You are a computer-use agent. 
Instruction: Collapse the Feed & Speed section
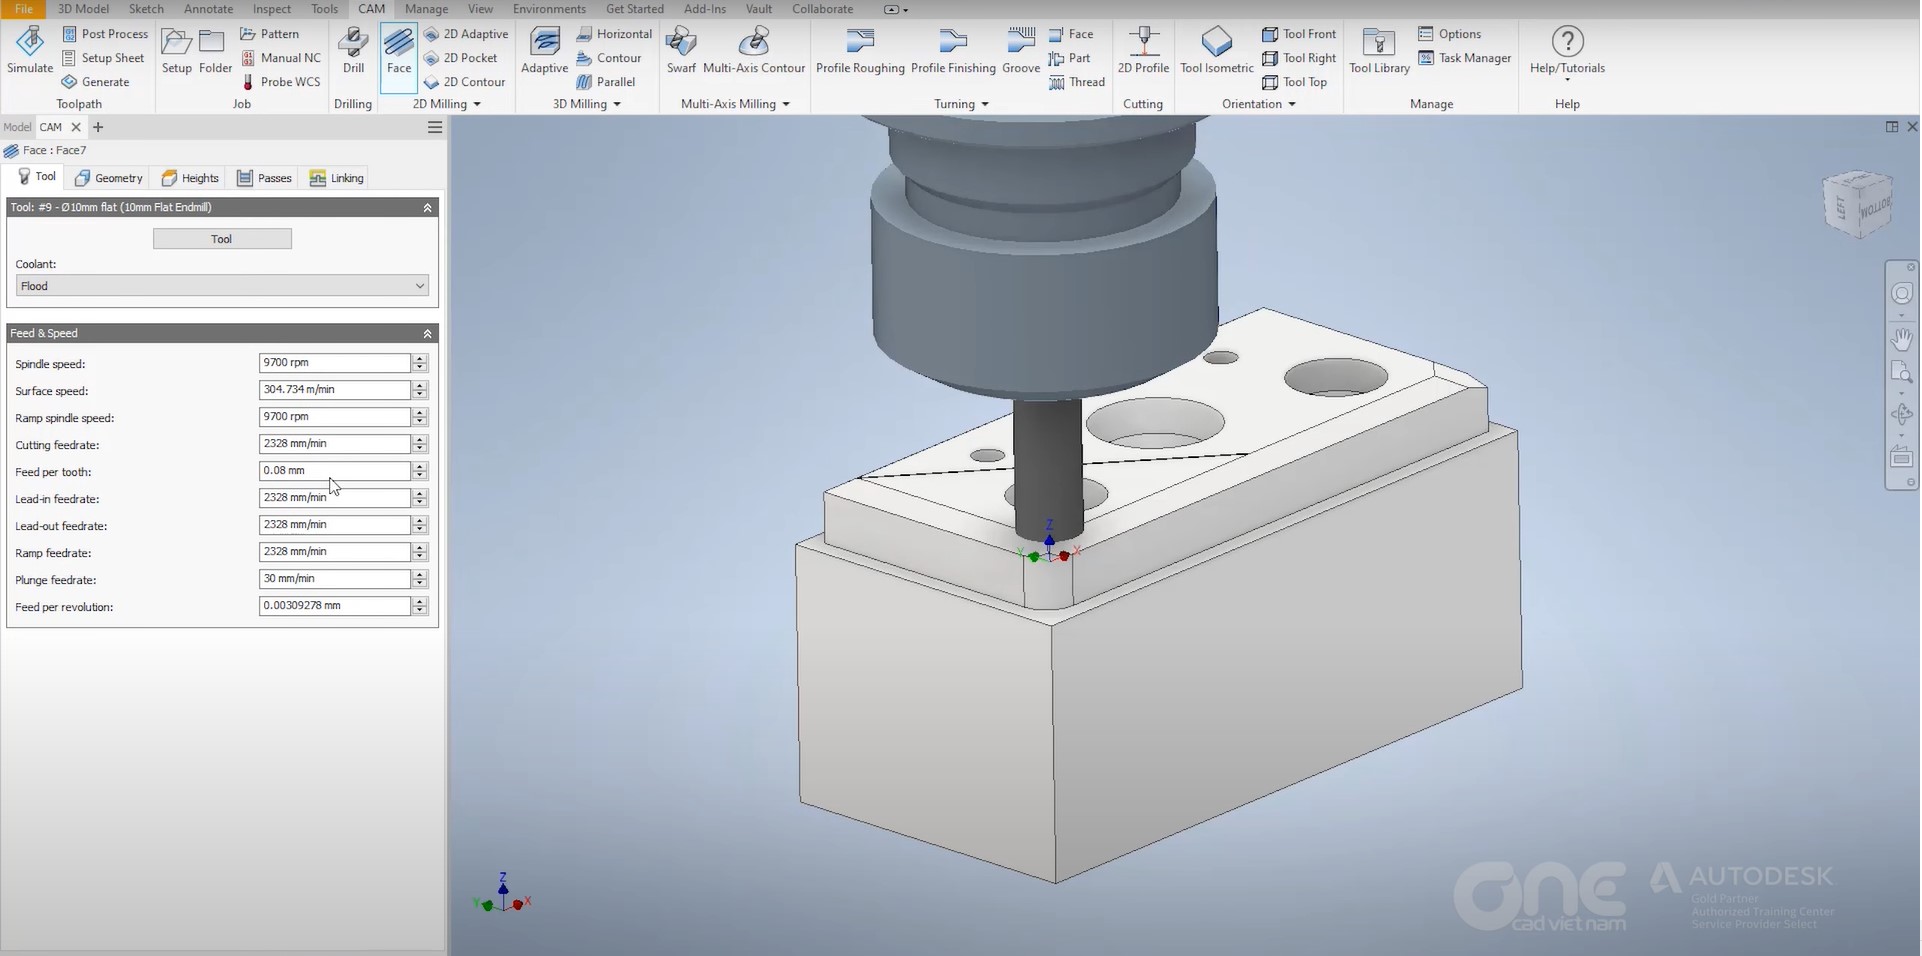point(427,333)
